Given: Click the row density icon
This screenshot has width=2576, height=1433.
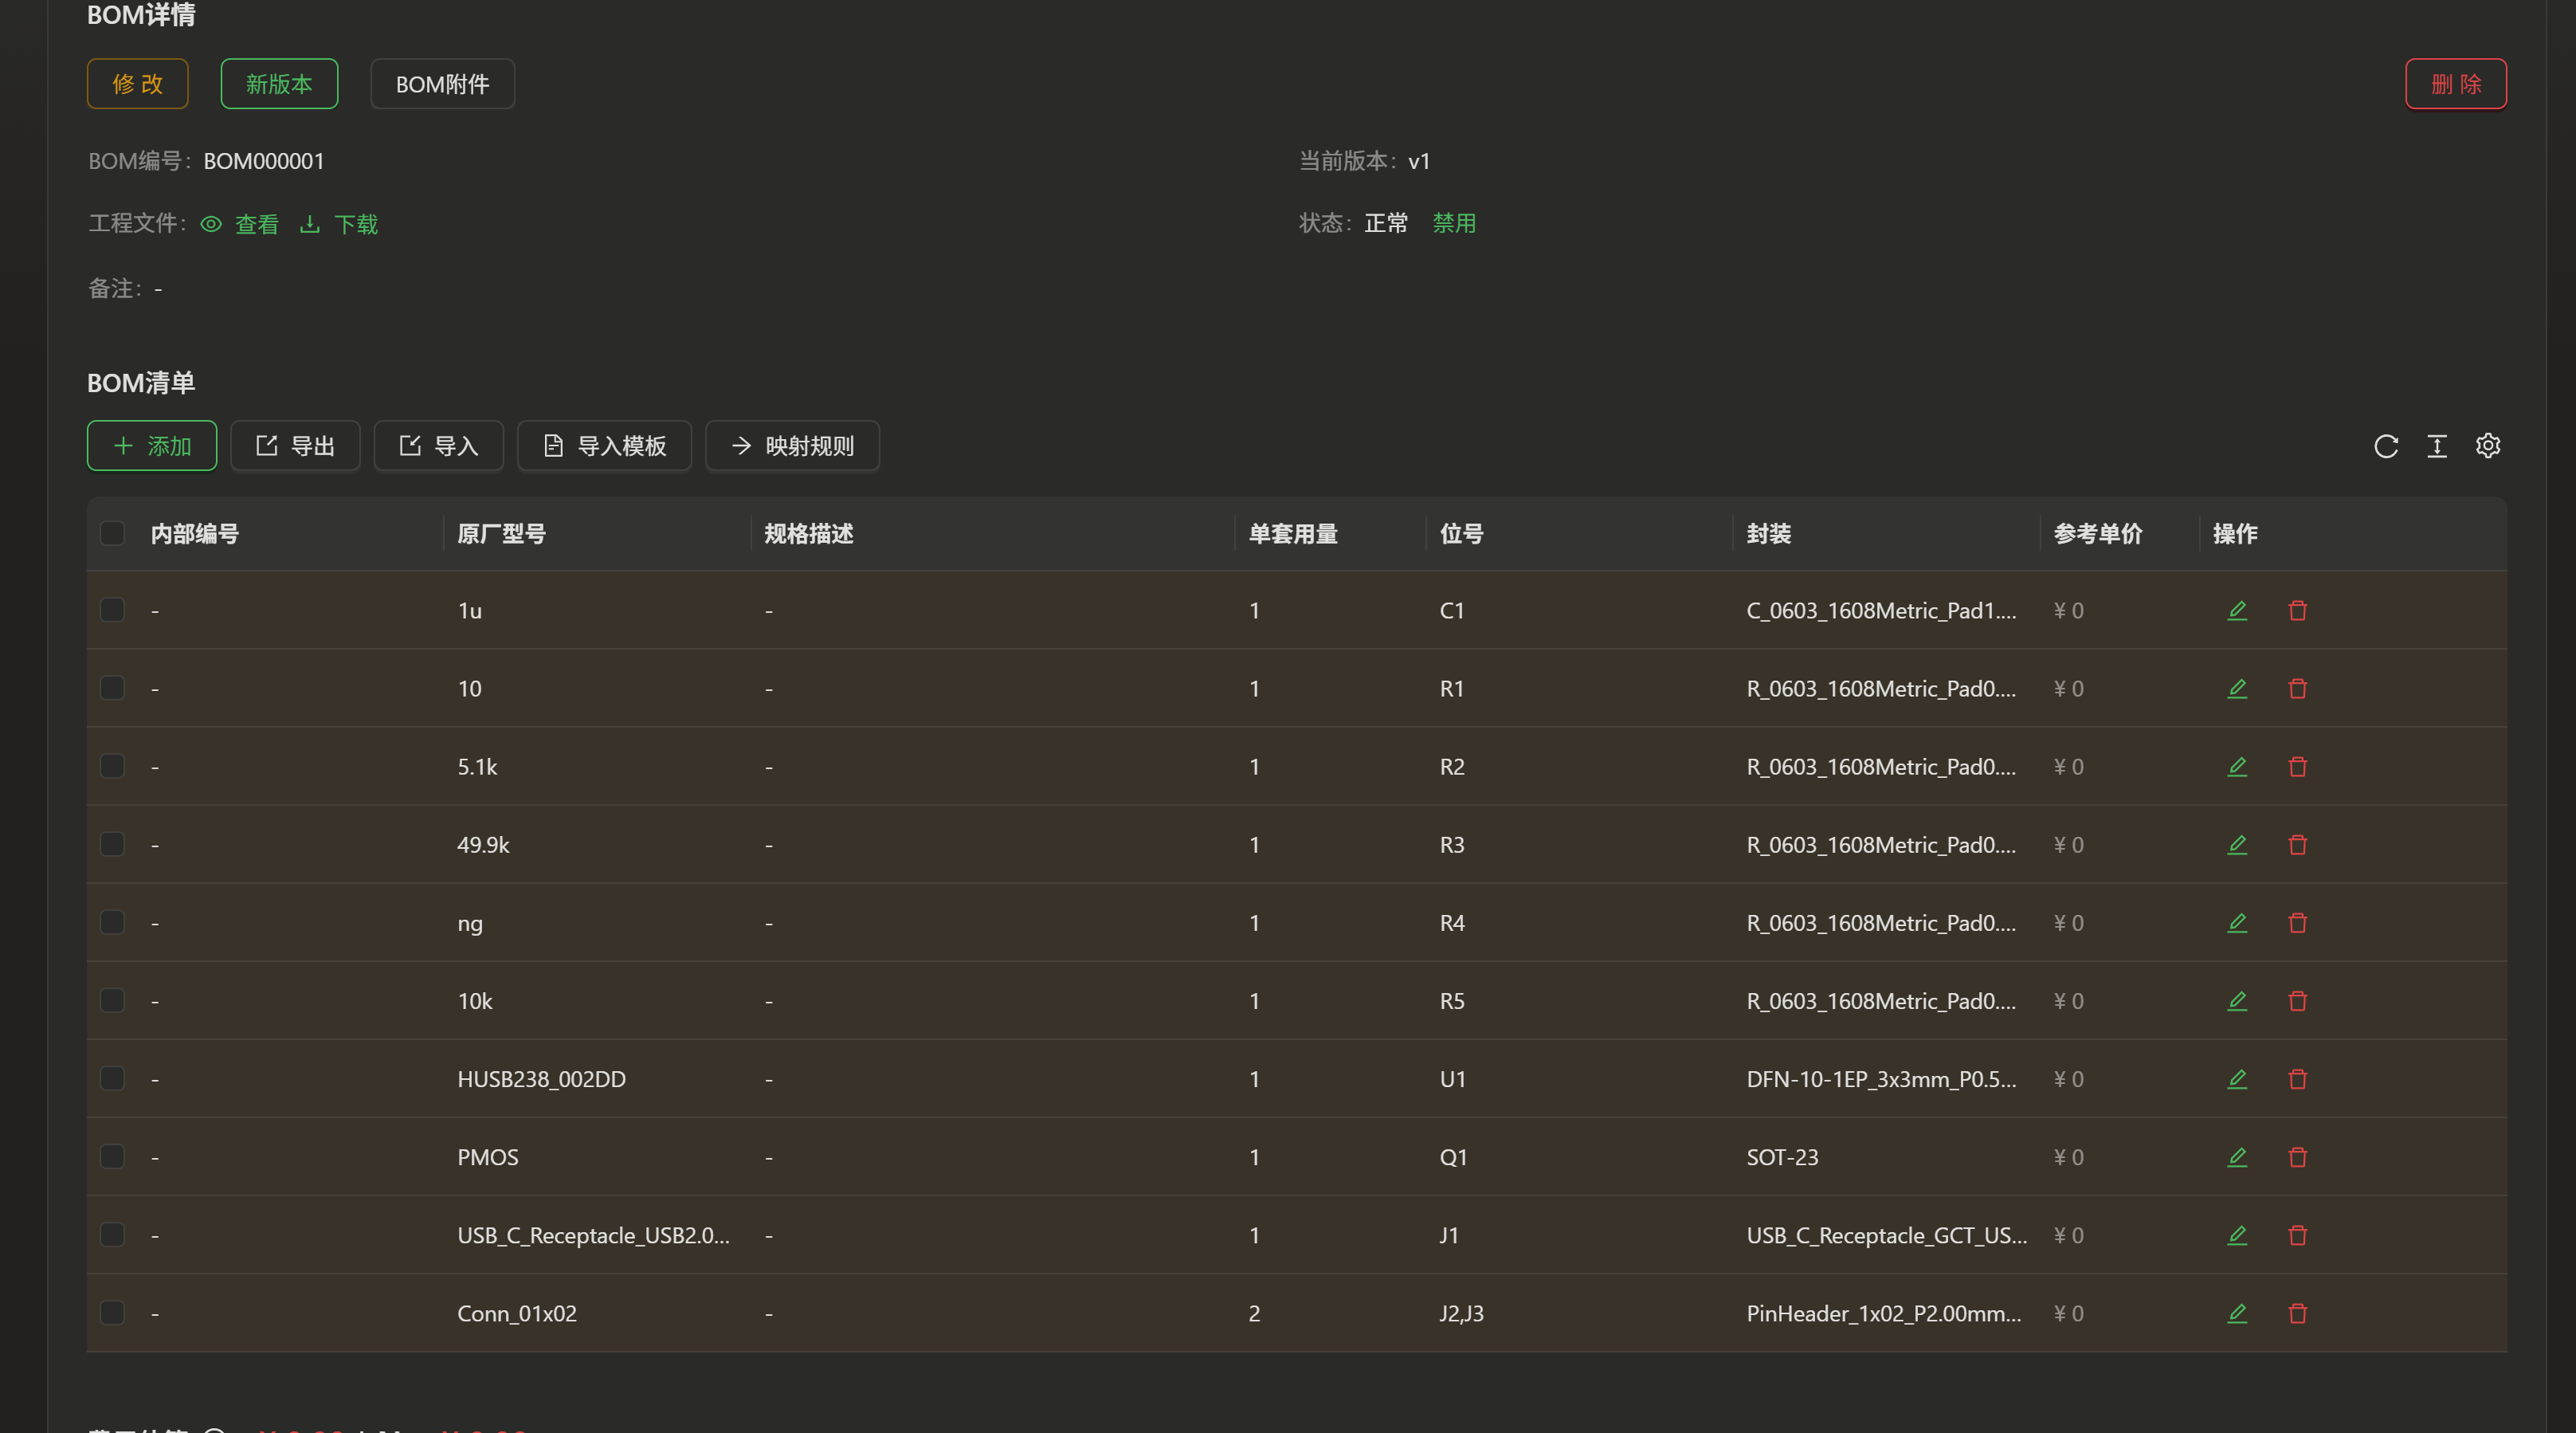Looking at the screenshot, I should click(x=2437, y=446).
